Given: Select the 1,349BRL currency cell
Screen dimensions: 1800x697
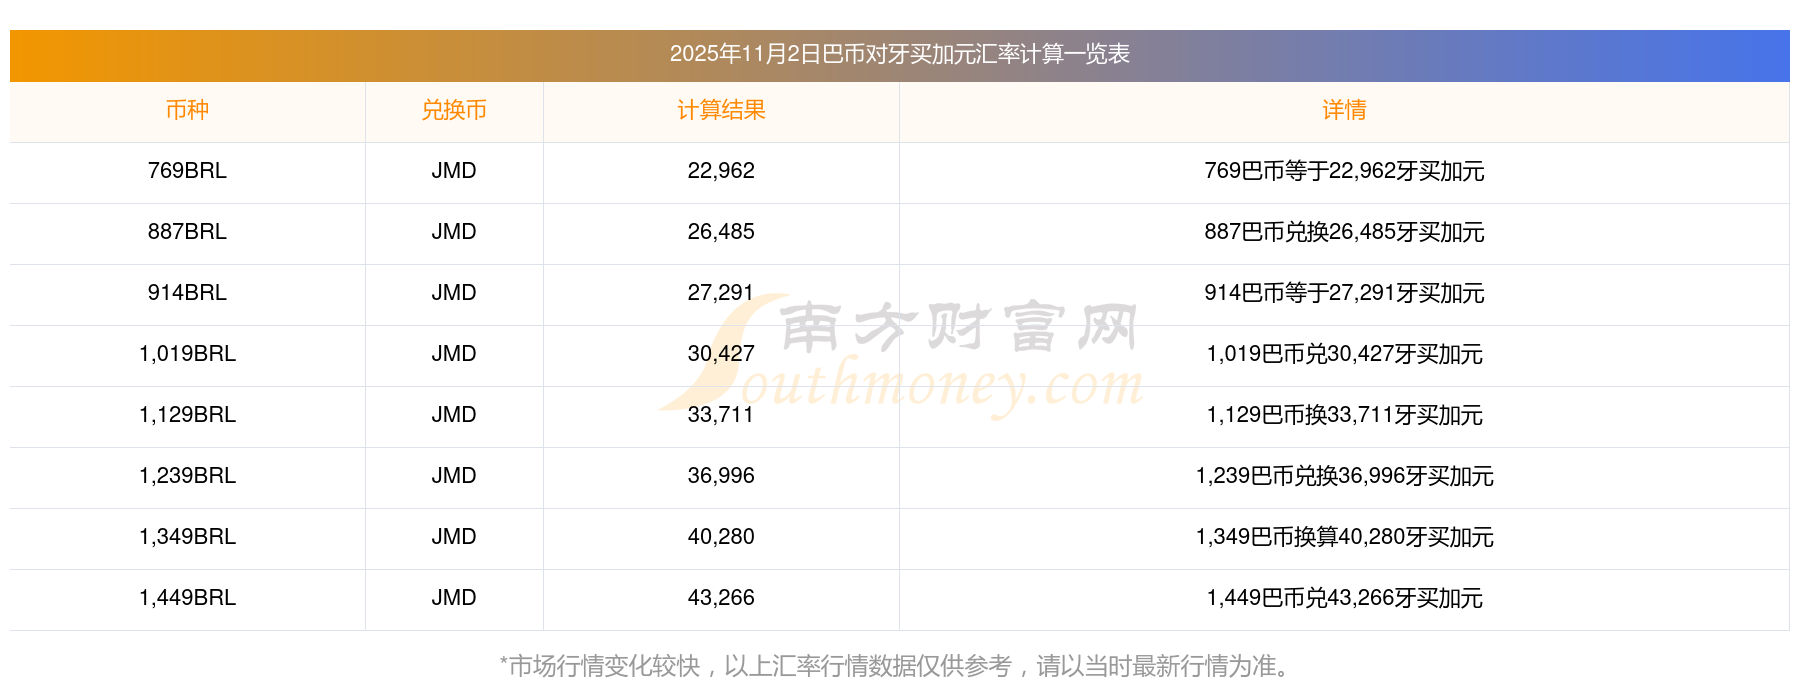Looking at the screenshot, I should pos(187,537).
